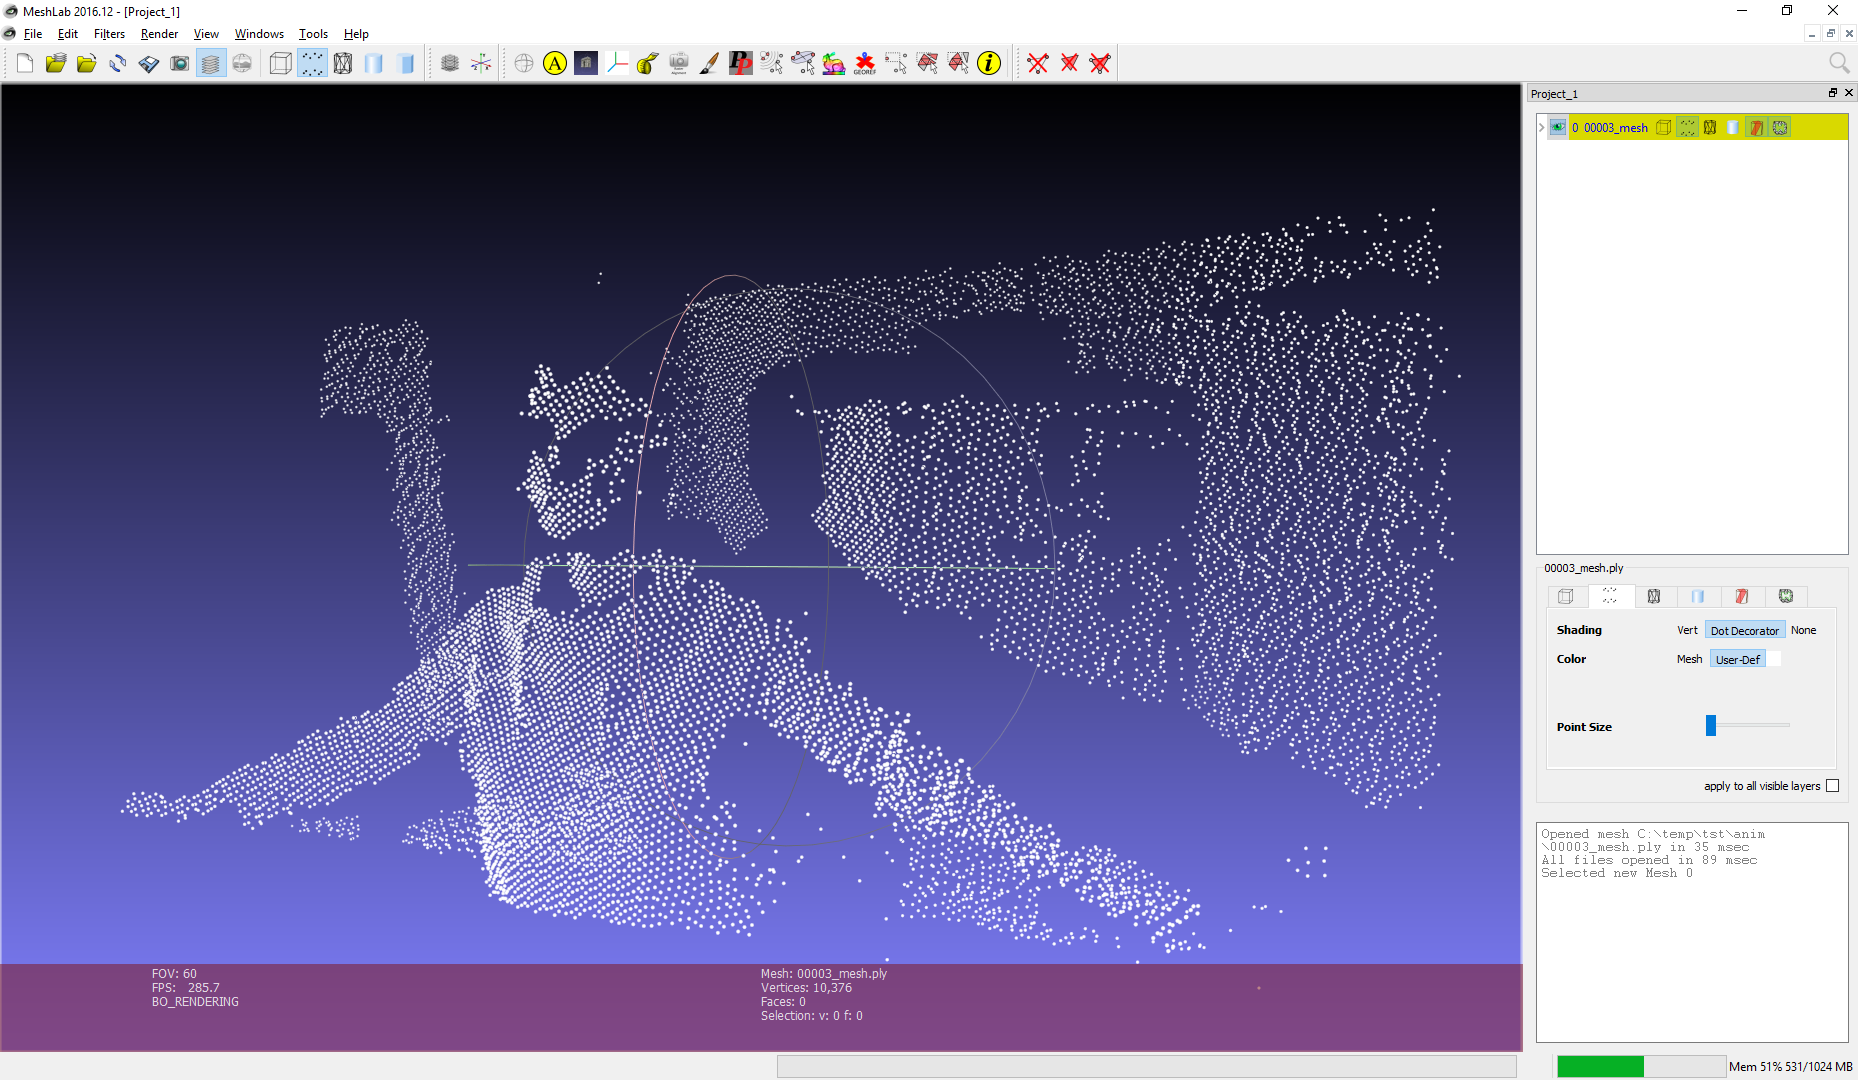The image size is (1858, 1080).
Task: Toggle visibility eye of 00003_mesh layer
Action: tap(1558, 128)
